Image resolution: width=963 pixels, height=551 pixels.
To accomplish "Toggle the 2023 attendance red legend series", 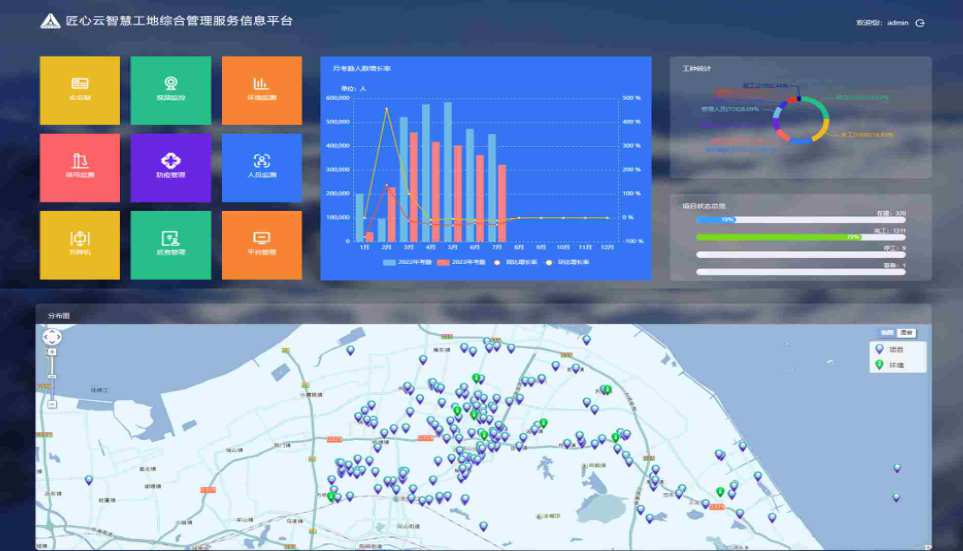I will [463, 262].
